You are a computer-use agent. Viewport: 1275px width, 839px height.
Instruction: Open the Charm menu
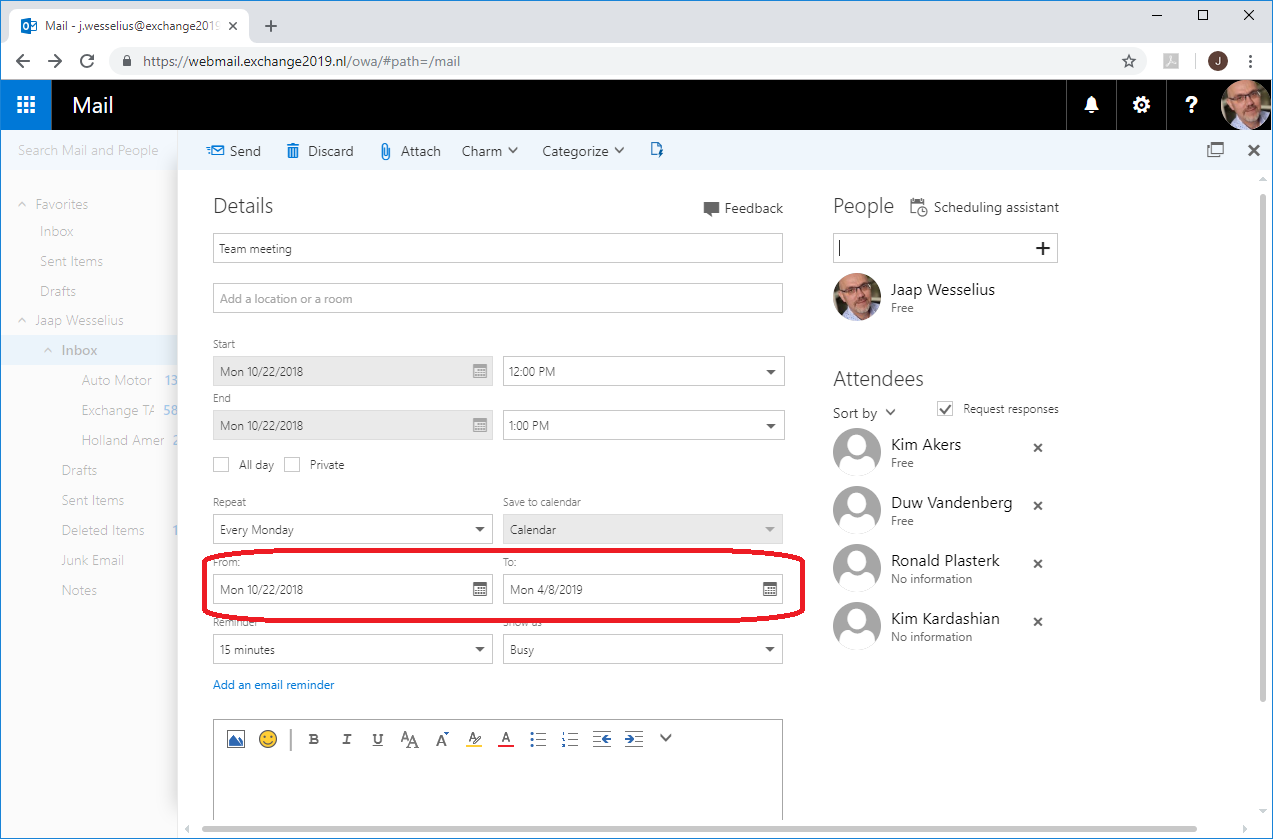tap(489, 151)
